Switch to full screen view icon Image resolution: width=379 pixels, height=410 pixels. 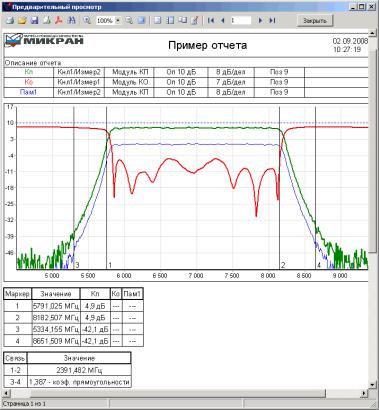[x=141, y=21]
